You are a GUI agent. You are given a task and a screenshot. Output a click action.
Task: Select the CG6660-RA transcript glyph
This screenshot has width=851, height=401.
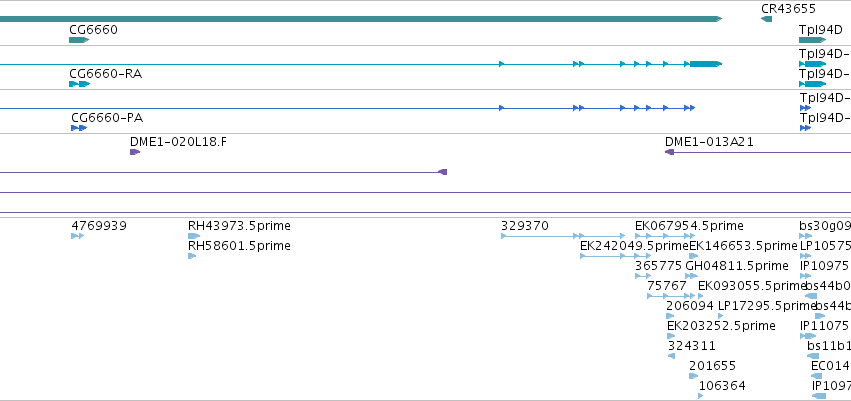tap(79, 84)
